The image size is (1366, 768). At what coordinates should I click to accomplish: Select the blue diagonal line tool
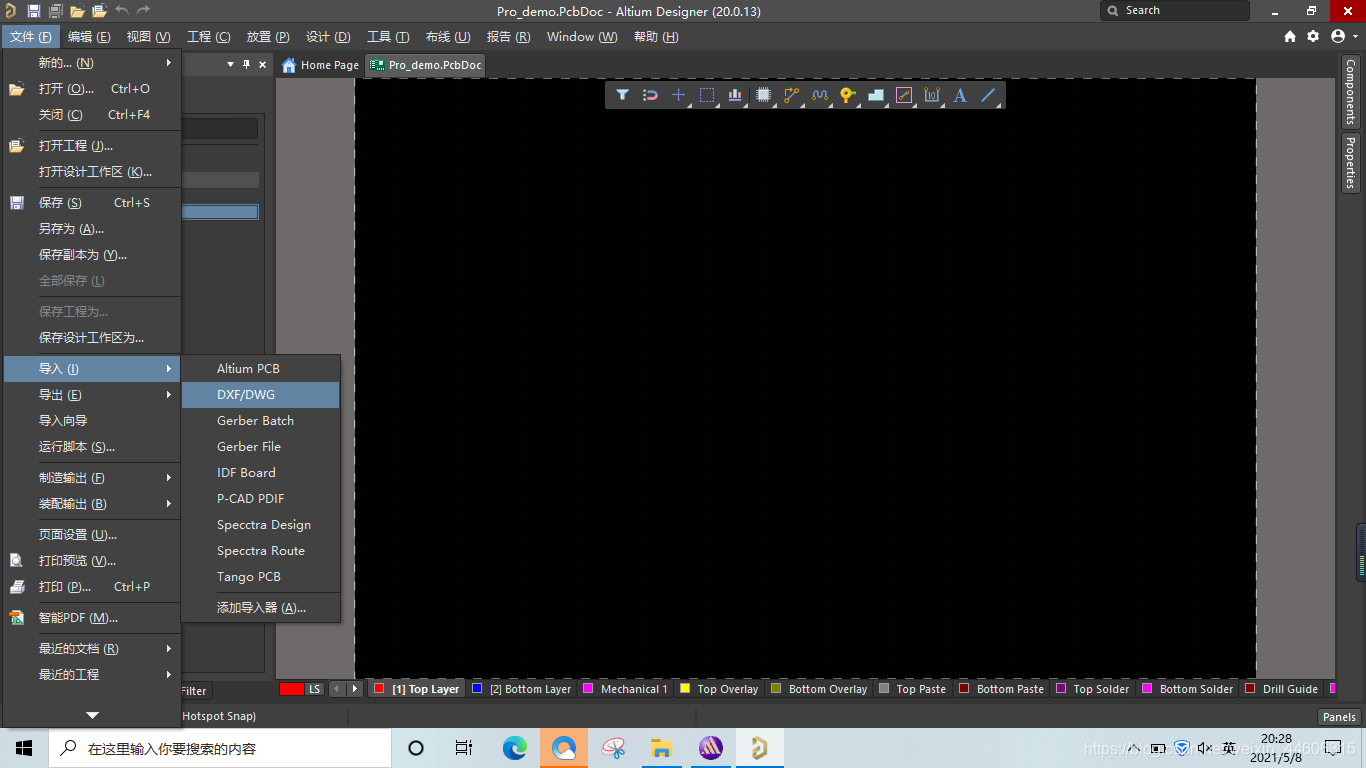click(x=988, y=95)
